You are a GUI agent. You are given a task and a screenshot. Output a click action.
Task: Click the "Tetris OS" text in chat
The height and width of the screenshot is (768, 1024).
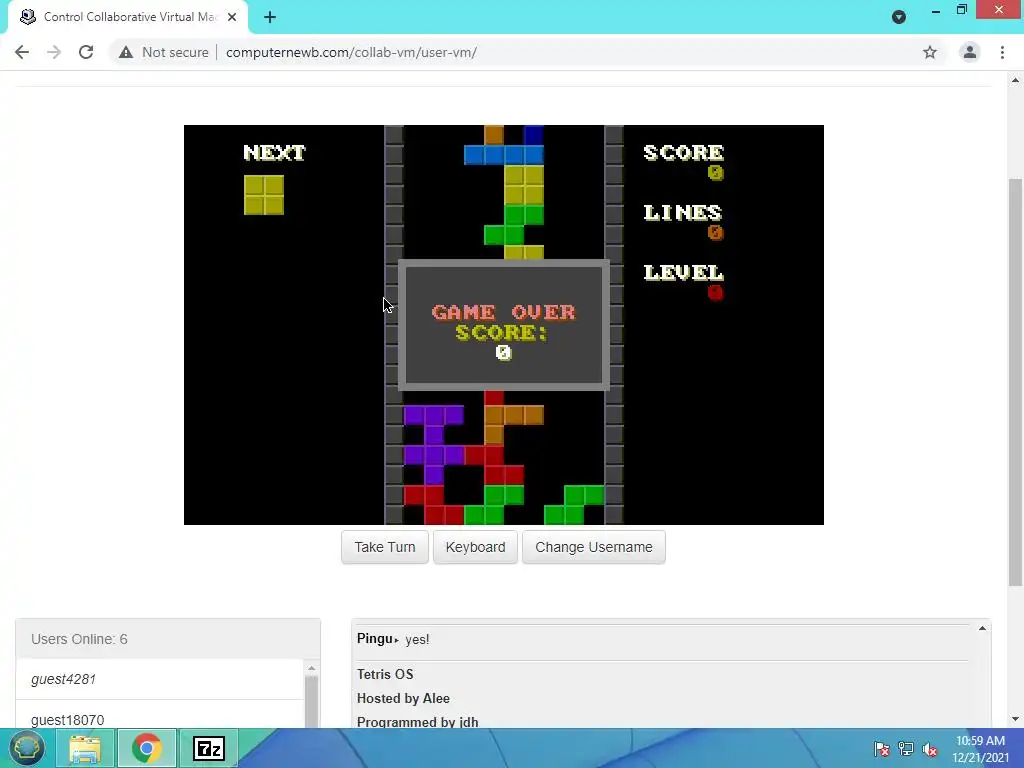[385, 674]
